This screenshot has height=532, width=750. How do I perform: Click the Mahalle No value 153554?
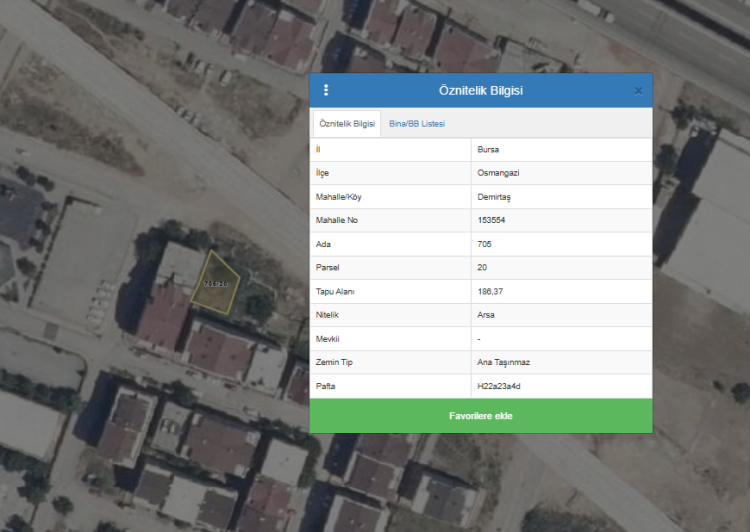click(x=492, y=220)
